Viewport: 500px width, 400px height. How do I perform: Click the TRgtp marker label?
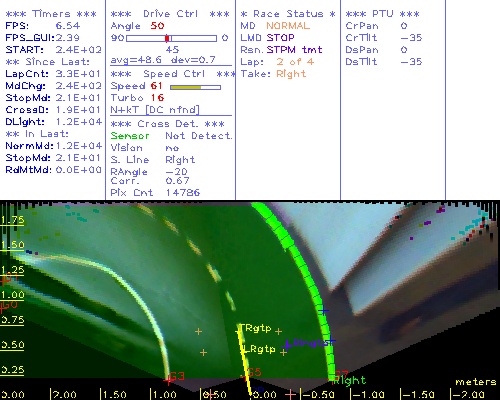click(x=256, y=328)
